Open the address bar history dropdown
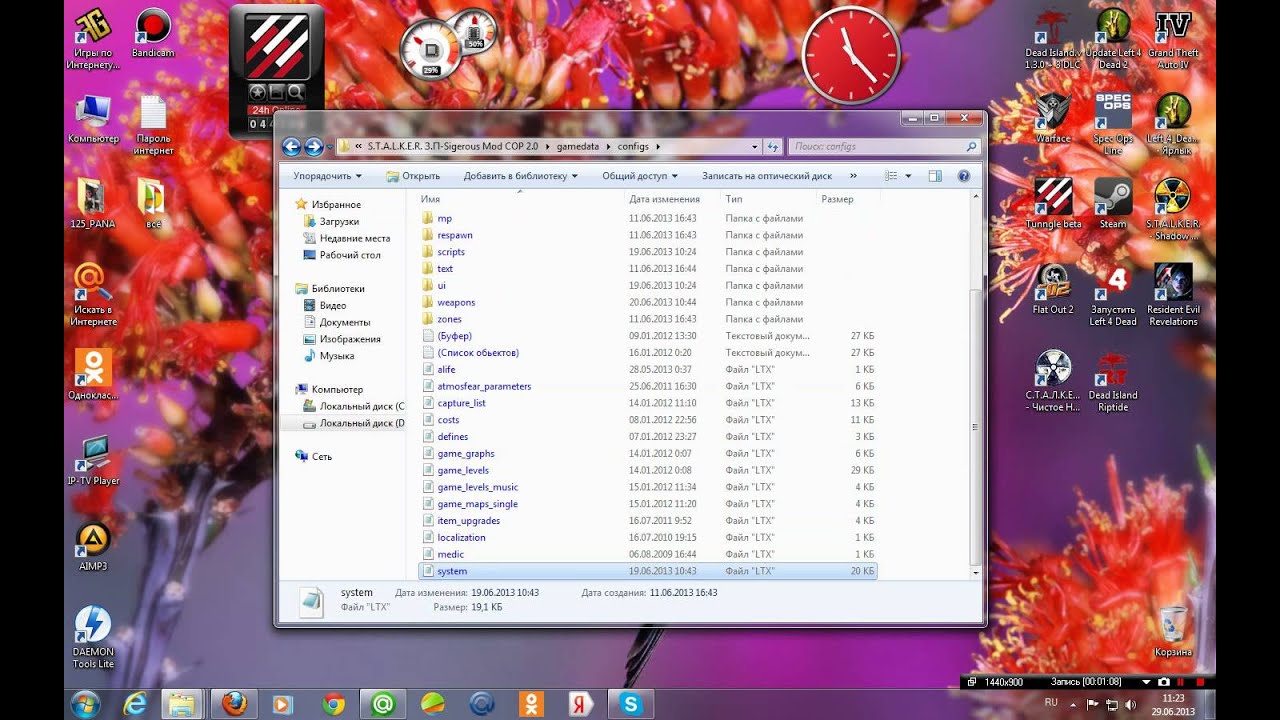The height and width of the screenshot is (720, 1280). coord(754,147)
